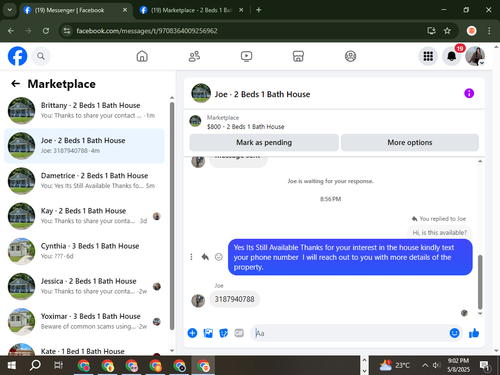Click the address bar URL facebook.com/messages
The width and height of the screenshot is (500, 375).
(x=147, y=31)
